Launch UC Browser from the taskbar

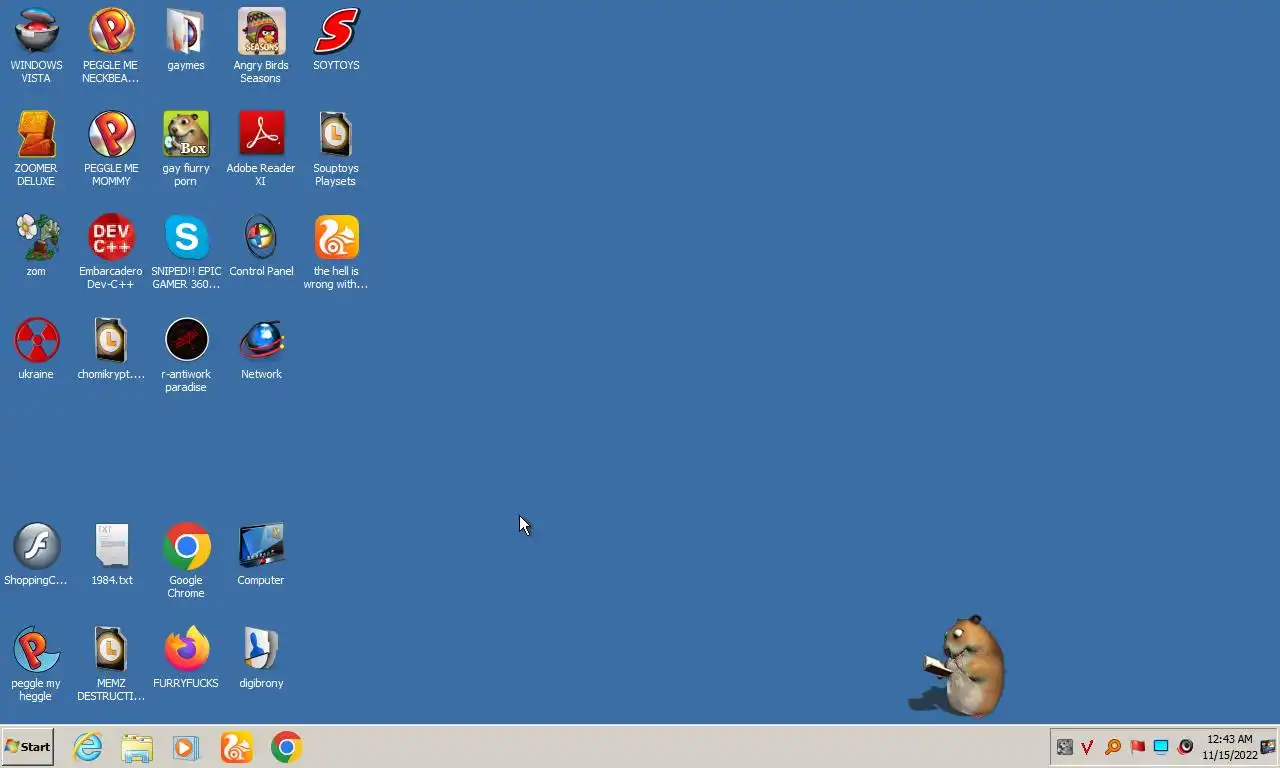click(237, 747)
